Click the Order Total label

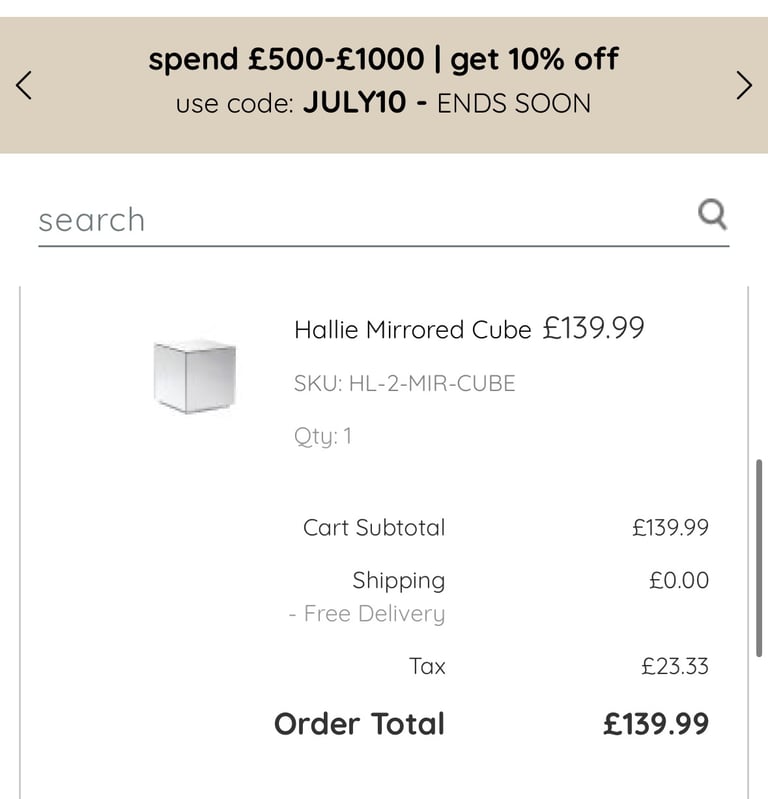click(x=360, y=724)
